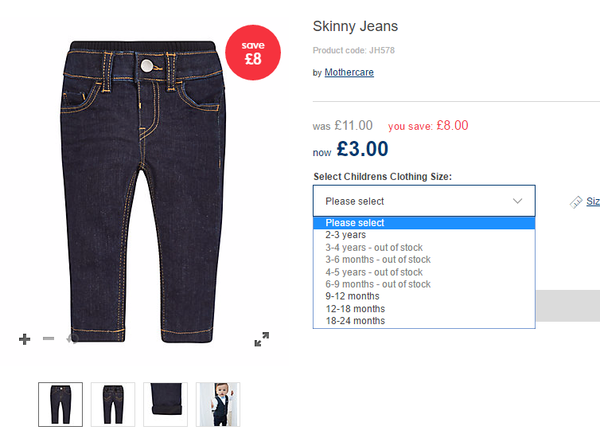View the back of jeans thumbnail
Viewport: 600px width, 442px height.
pyautogui.click(x=113, y=404)
